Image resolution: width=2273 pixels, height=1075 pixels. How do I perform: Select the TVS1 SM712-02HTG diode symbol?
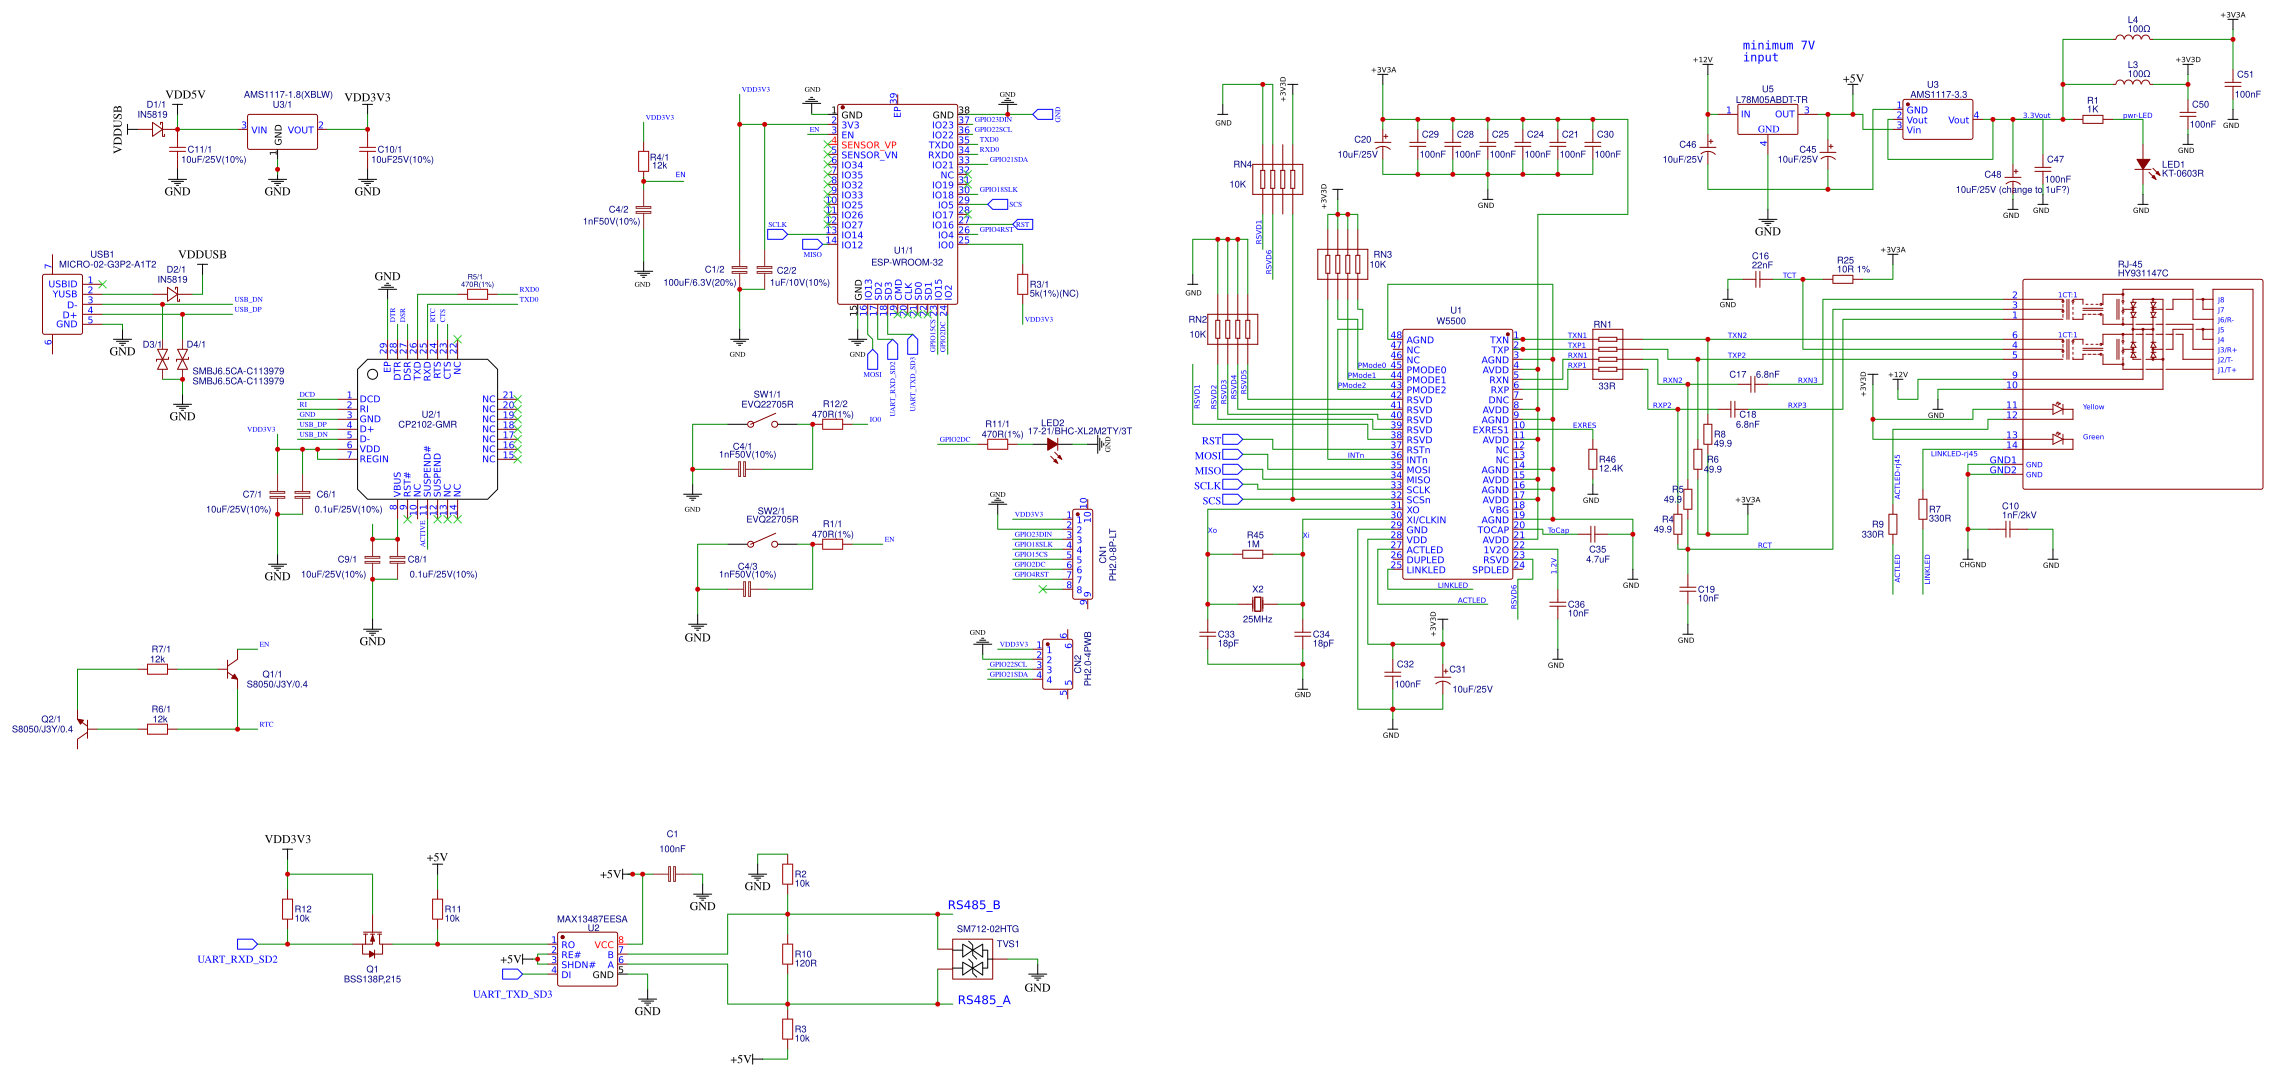973,960
